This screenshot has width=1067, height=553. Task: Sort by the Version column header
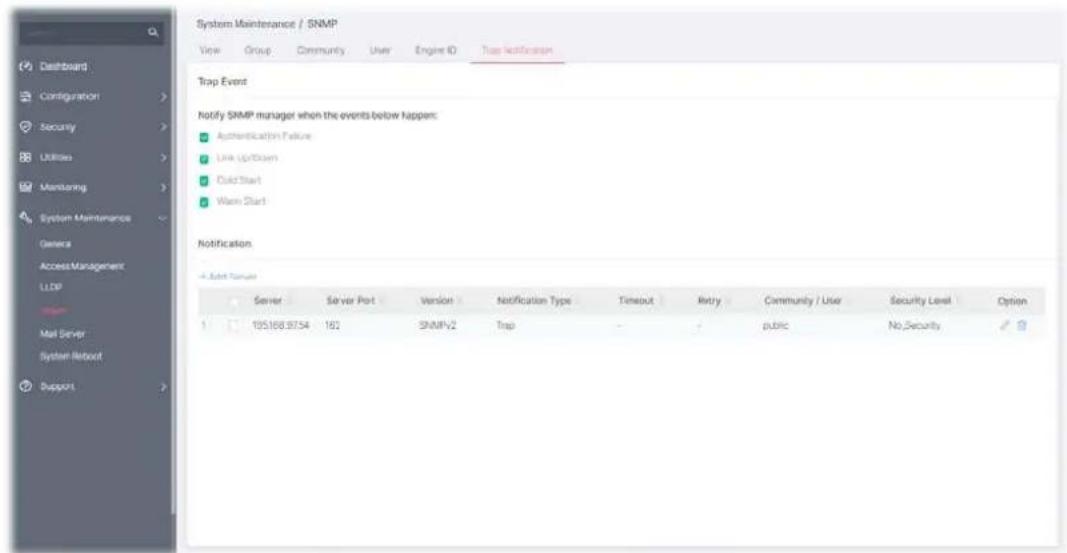point(436,301)
